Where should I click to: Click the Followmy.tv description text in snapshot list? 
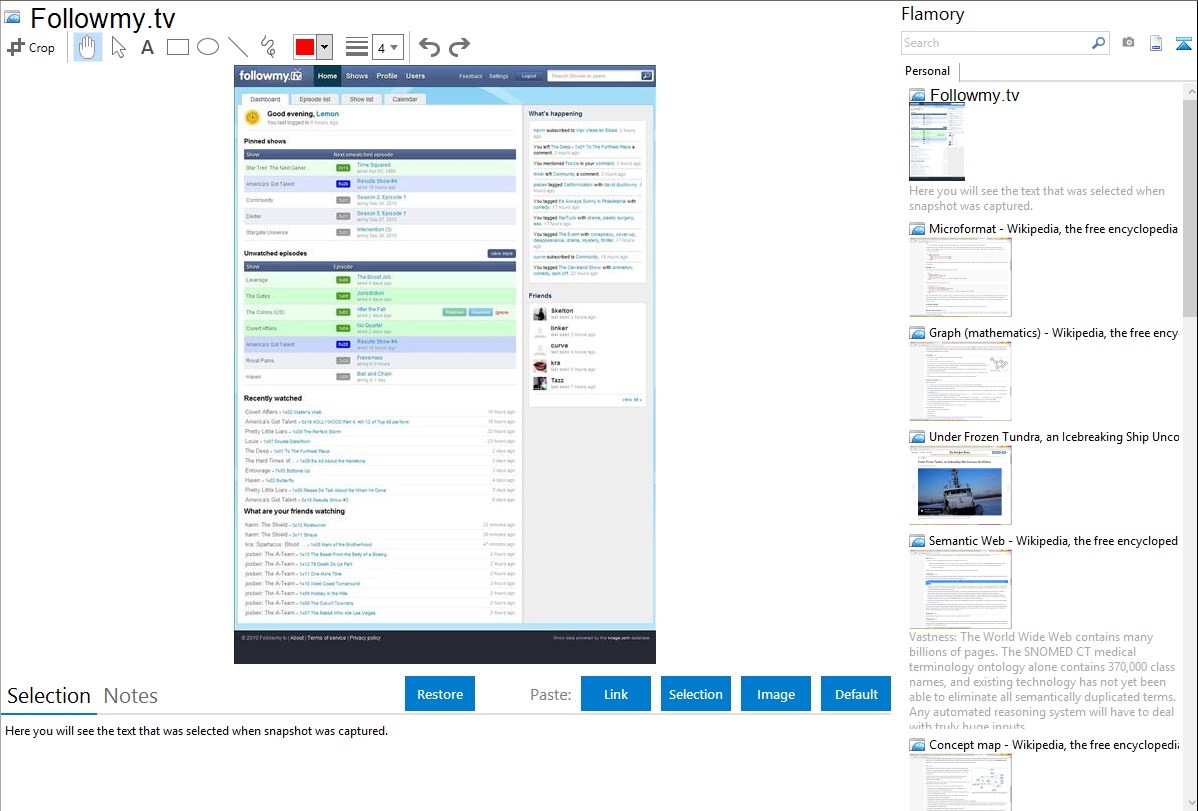[x=1037, y=199]
